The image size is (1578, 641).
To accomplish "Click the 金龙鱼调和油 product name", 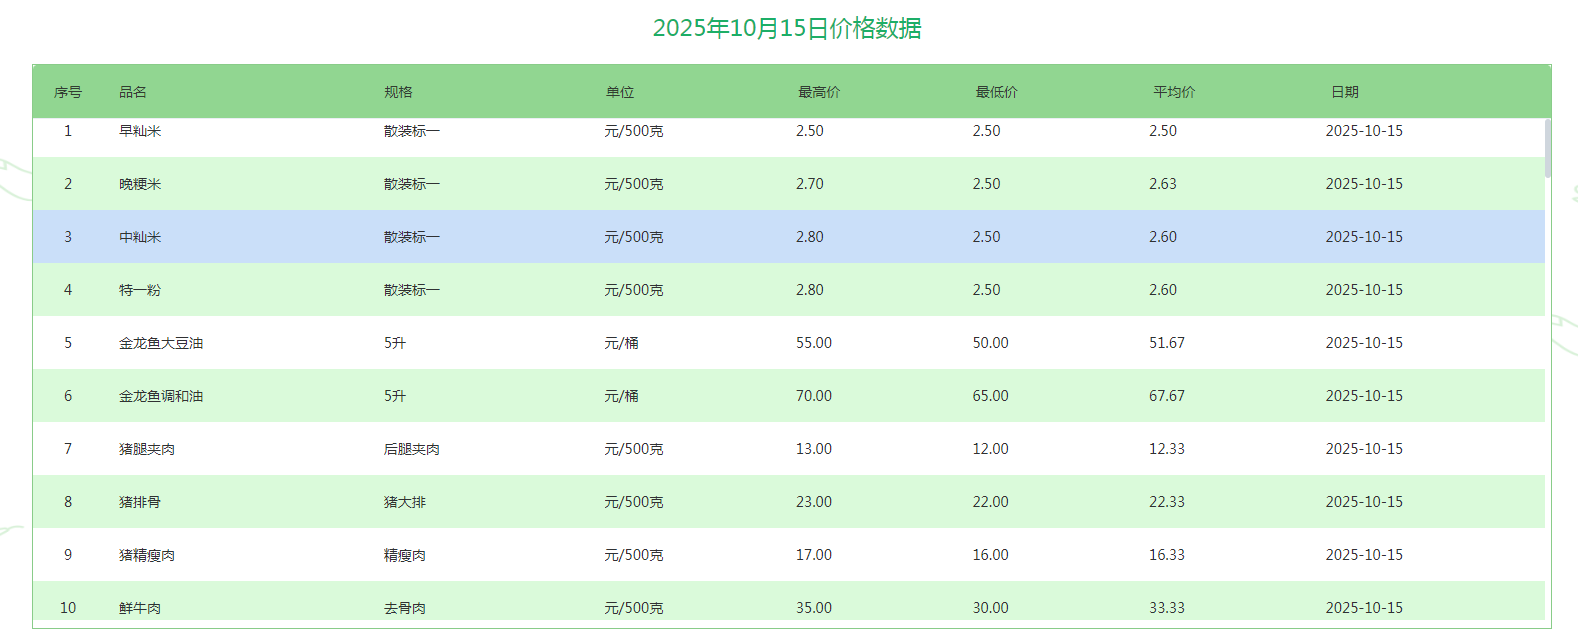I will click(161, 396).
